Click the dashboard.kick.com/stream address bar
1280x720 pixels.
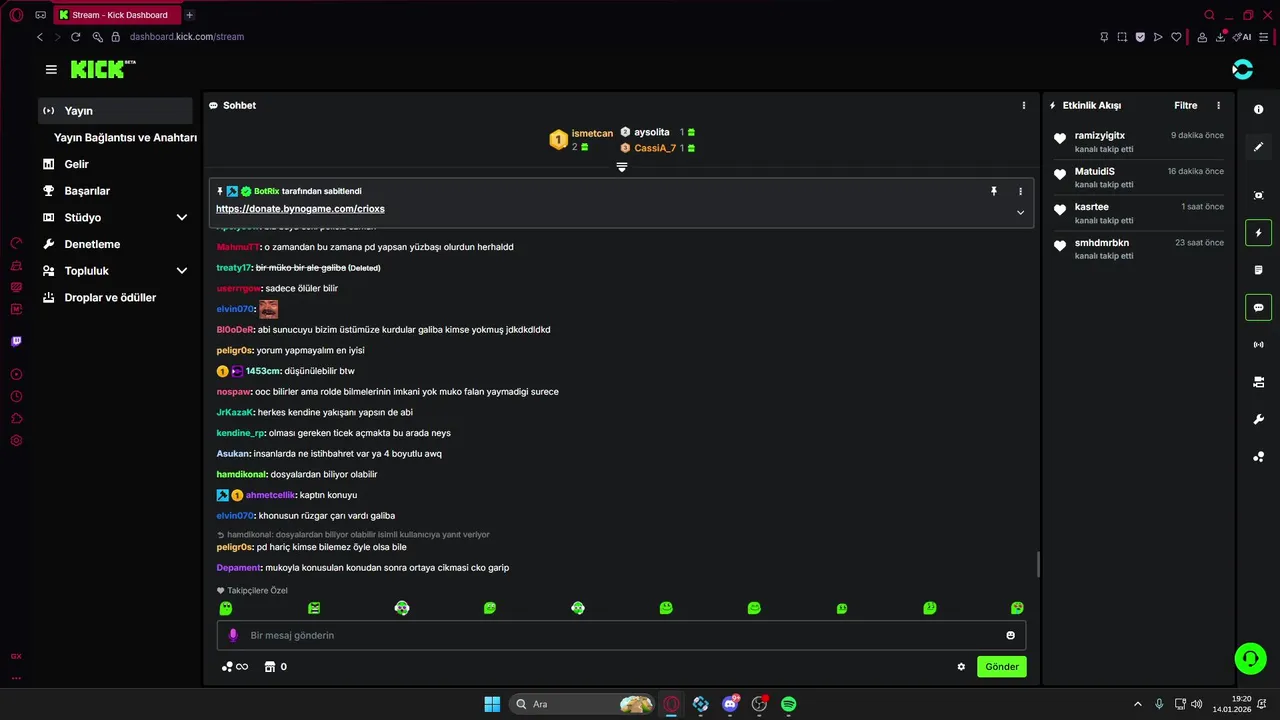(x=187, y=37)
